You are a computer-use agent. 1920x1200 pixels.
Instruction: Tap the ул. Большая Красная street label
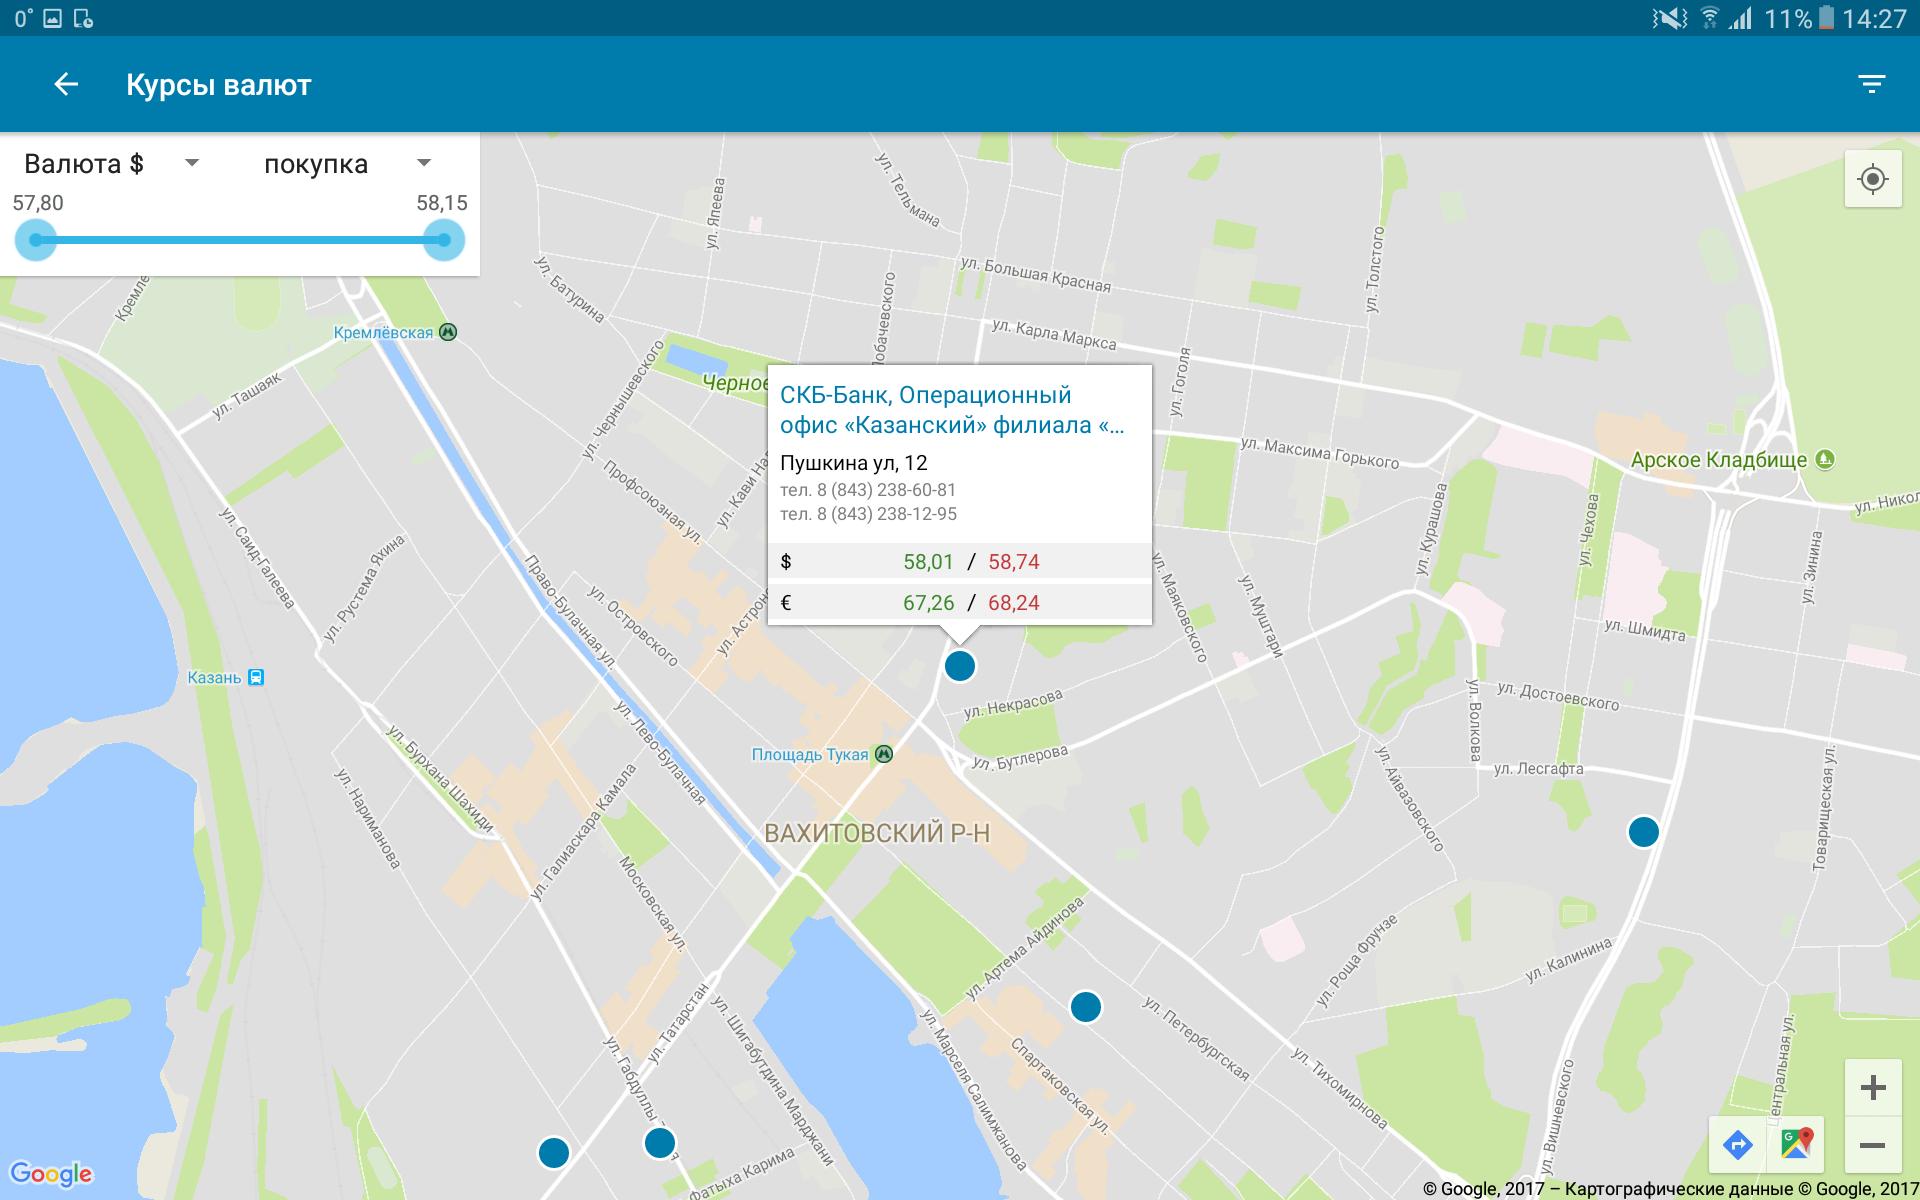click(x=1035, y=274)
